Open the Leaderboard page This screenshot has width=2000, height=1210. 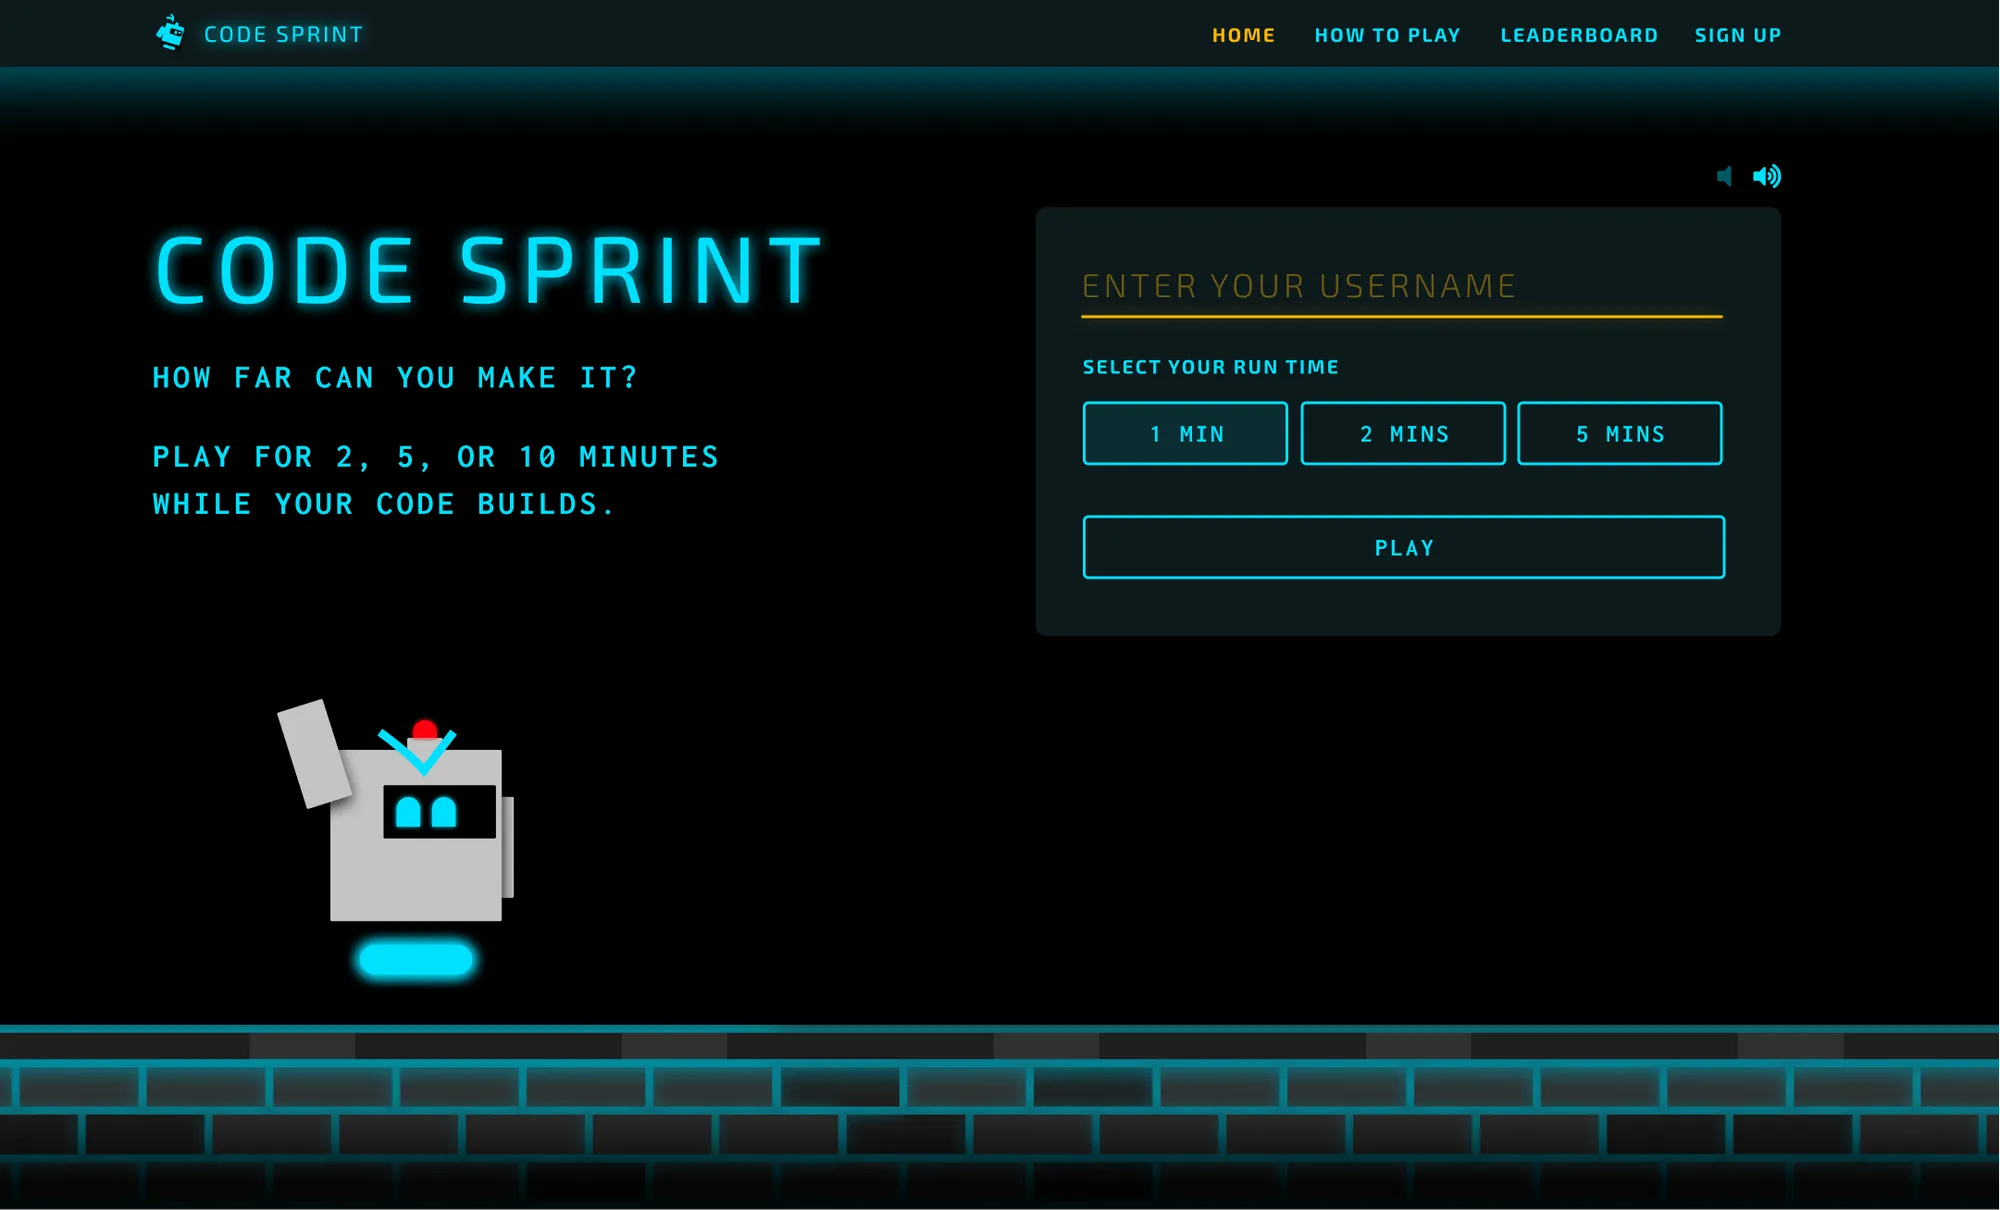pos(1579,35)
